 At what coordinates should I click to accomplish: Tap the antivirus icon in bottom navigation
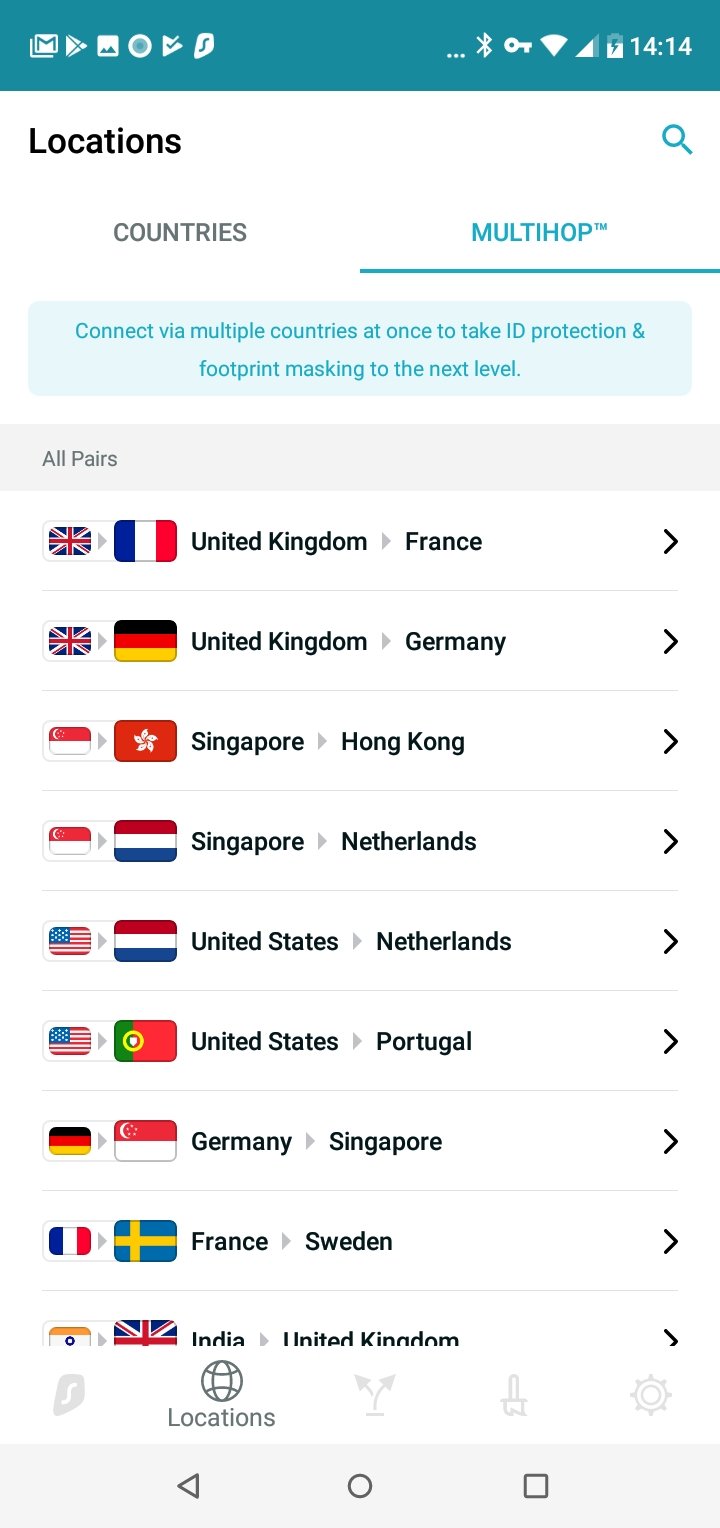(514, 1394)
